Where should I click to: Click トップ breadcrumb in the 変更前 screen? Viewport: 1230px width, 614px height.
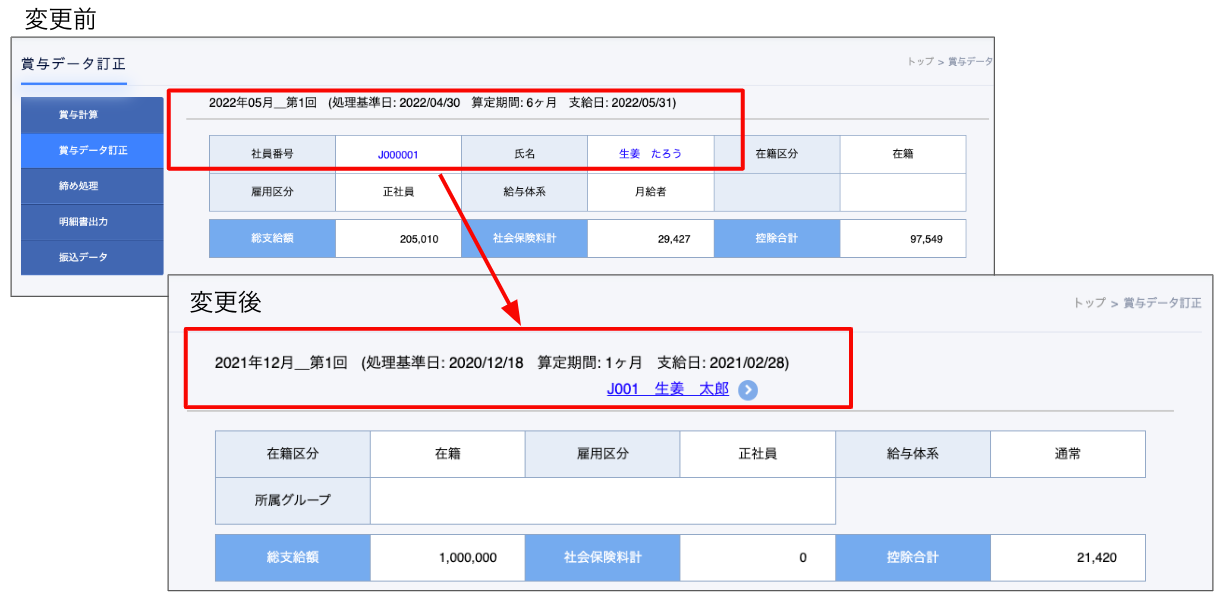(x=920, y=62)
